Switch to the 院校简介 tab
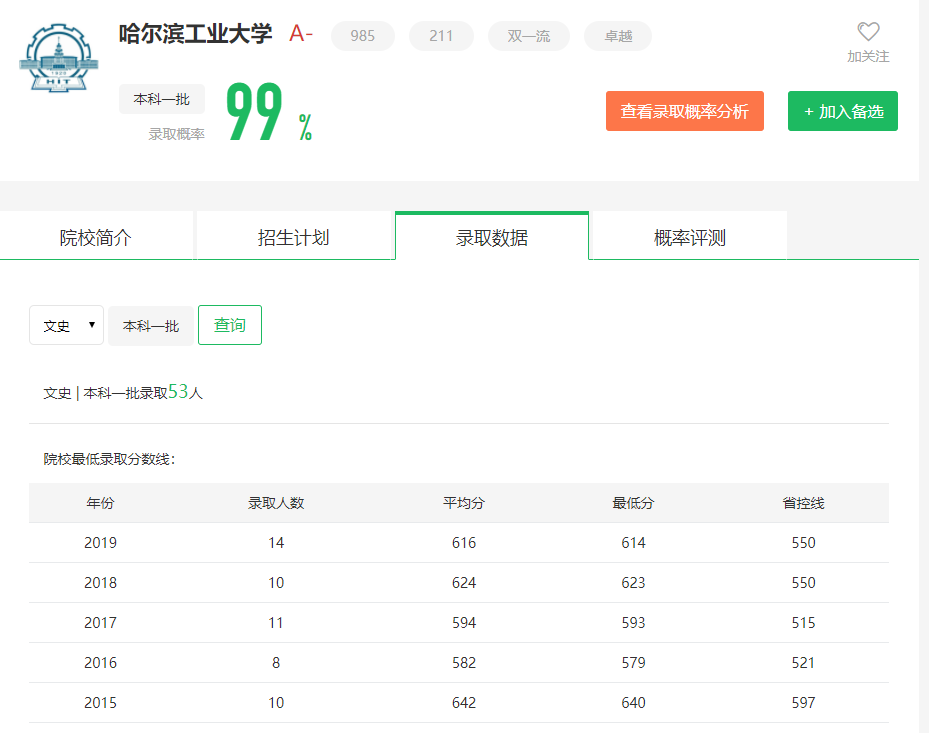The height and width of the screenshot is (733, 929). point(97,238)
